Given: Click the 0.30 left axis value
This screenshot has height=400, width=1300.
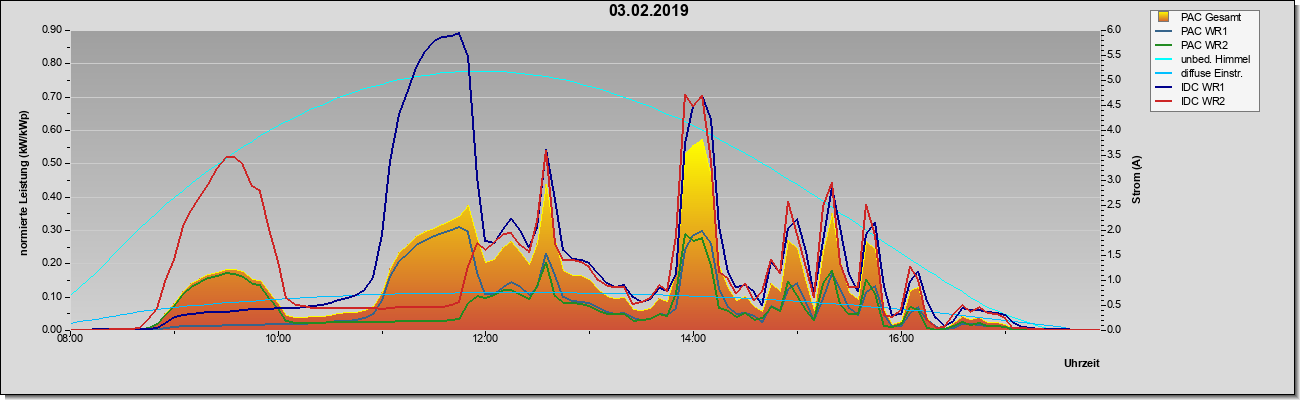Looking at the screenshot, I should pos(51,230).
